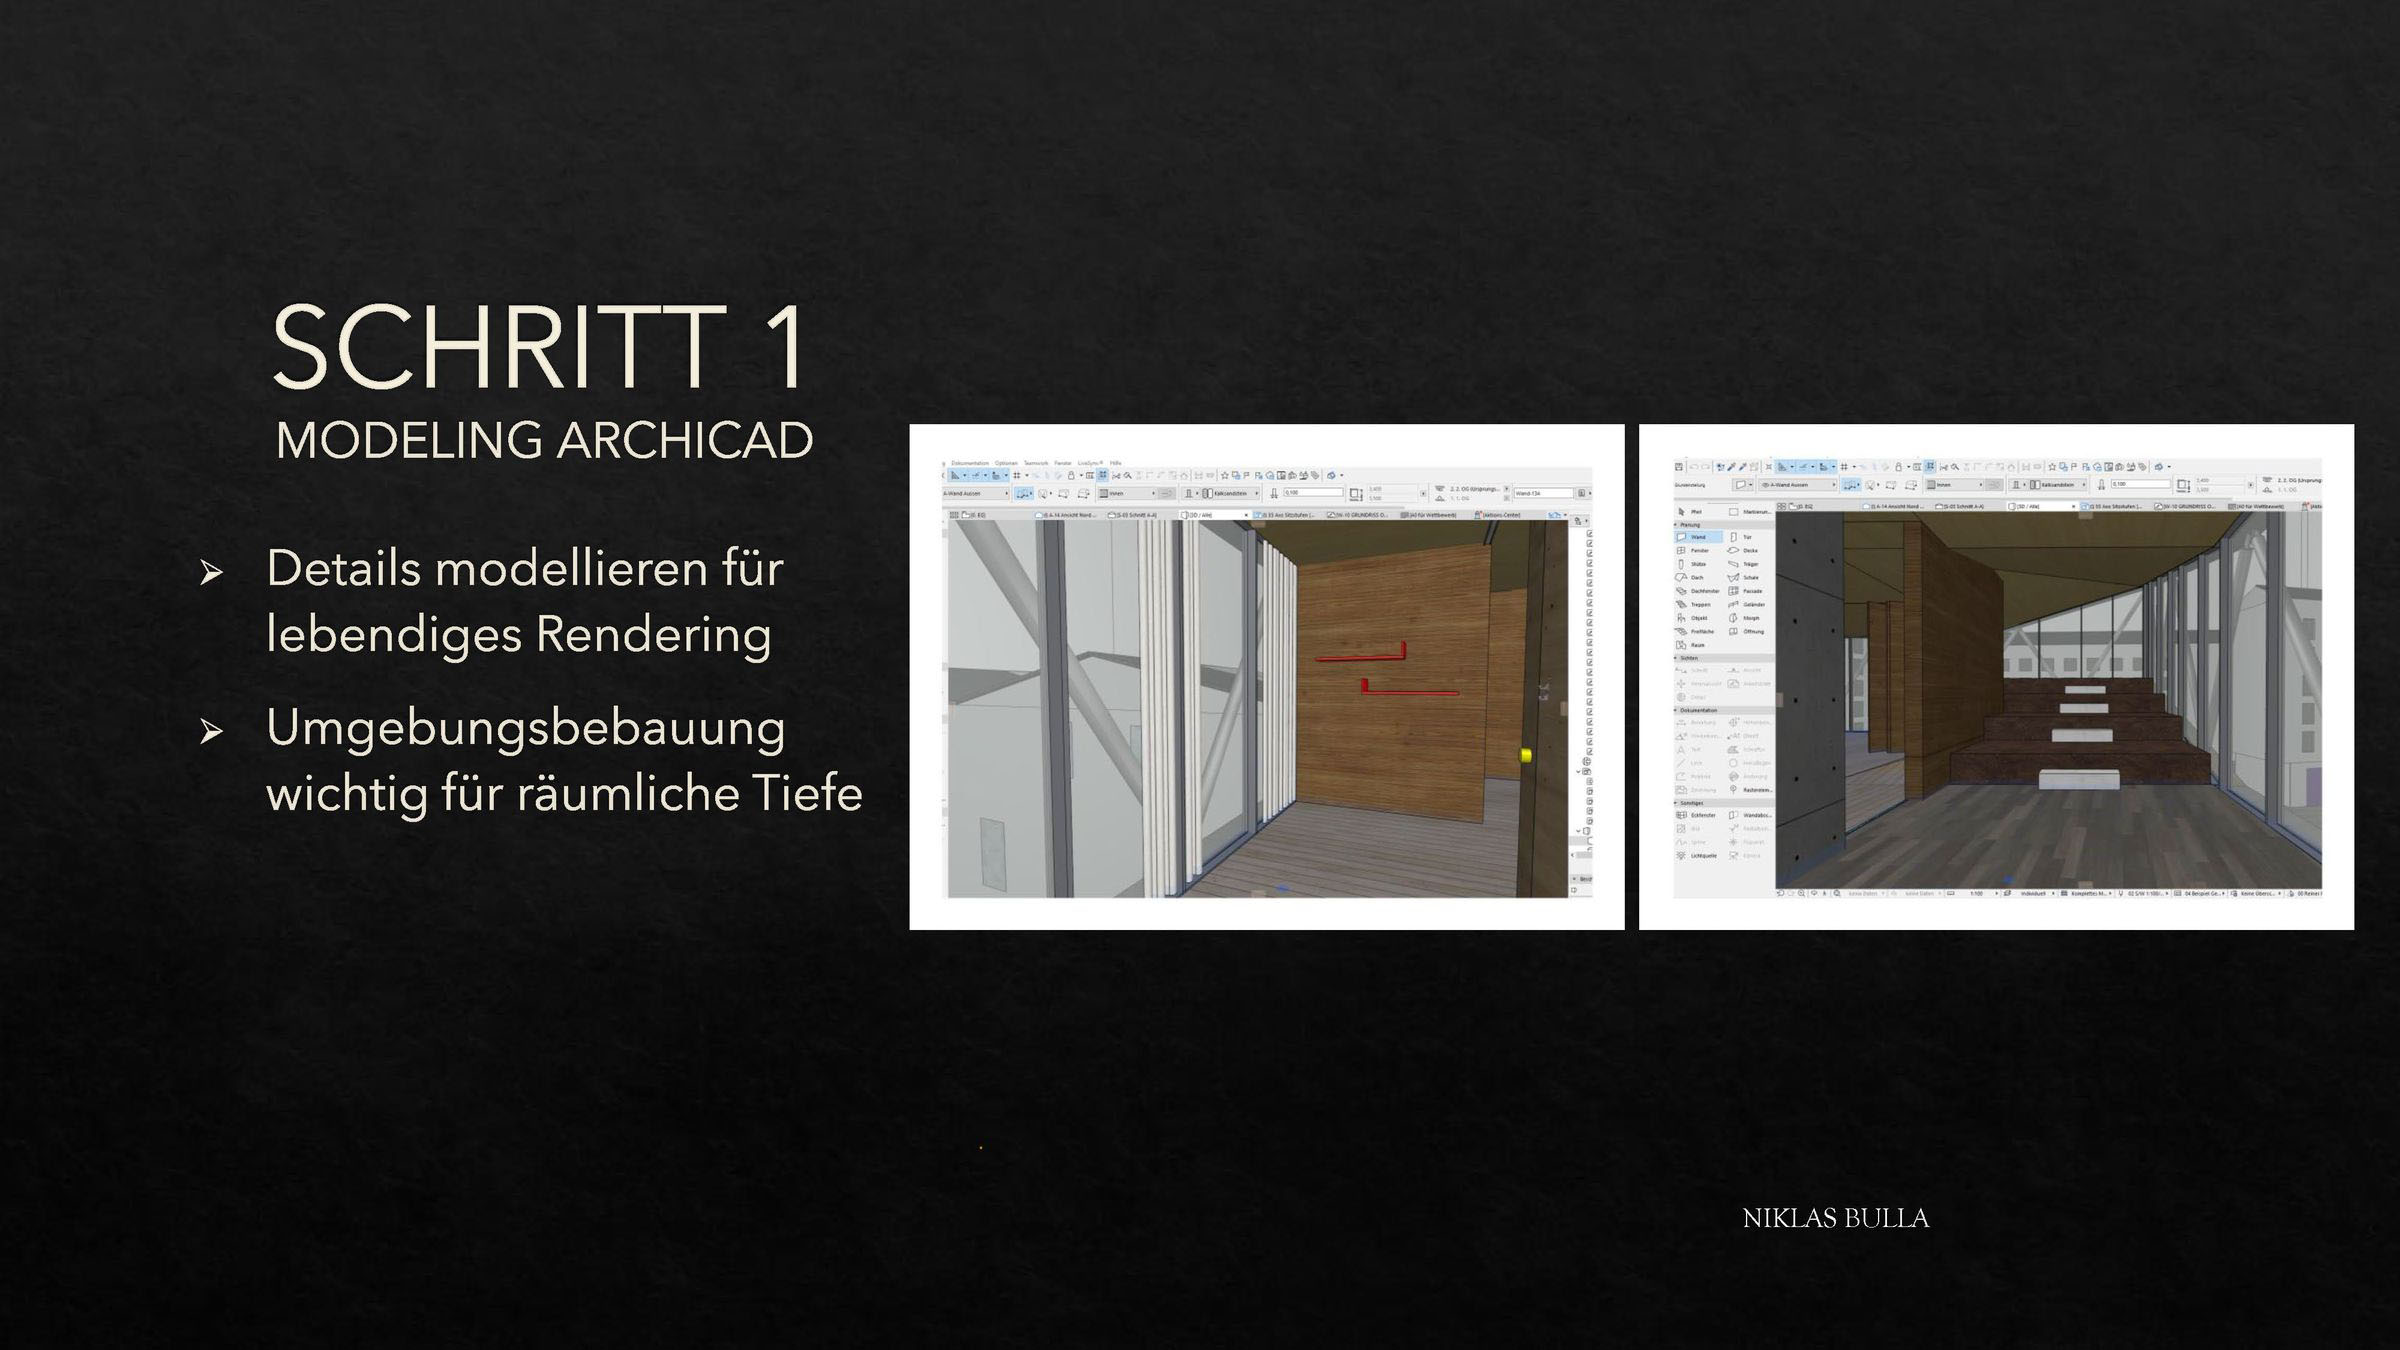The height and width of the screenshot is (1350, 2400).
Task: Click eyedropper pick-up icon in right toolbar
Action: (1732, 467)
